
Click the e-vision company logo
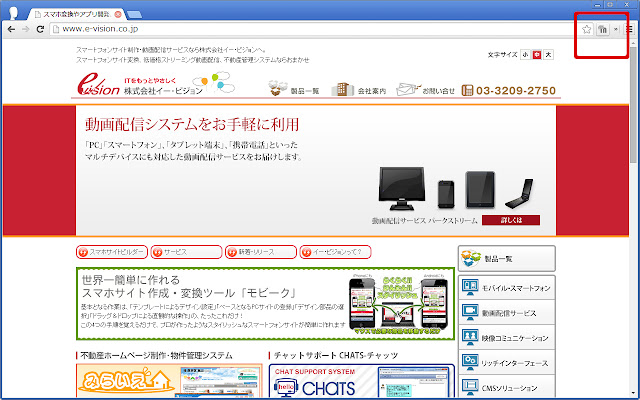pyautogui.click(x=98, y=84)
